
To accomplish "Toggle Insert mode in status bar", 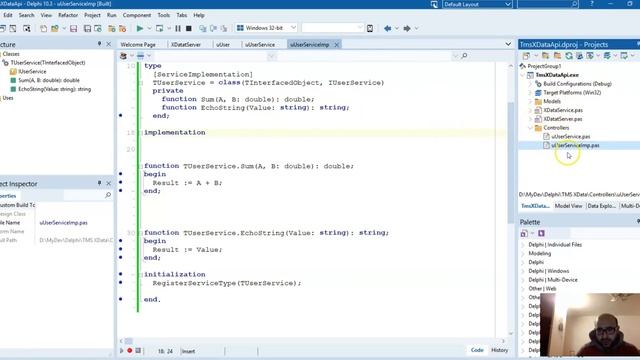I will 189,351.
